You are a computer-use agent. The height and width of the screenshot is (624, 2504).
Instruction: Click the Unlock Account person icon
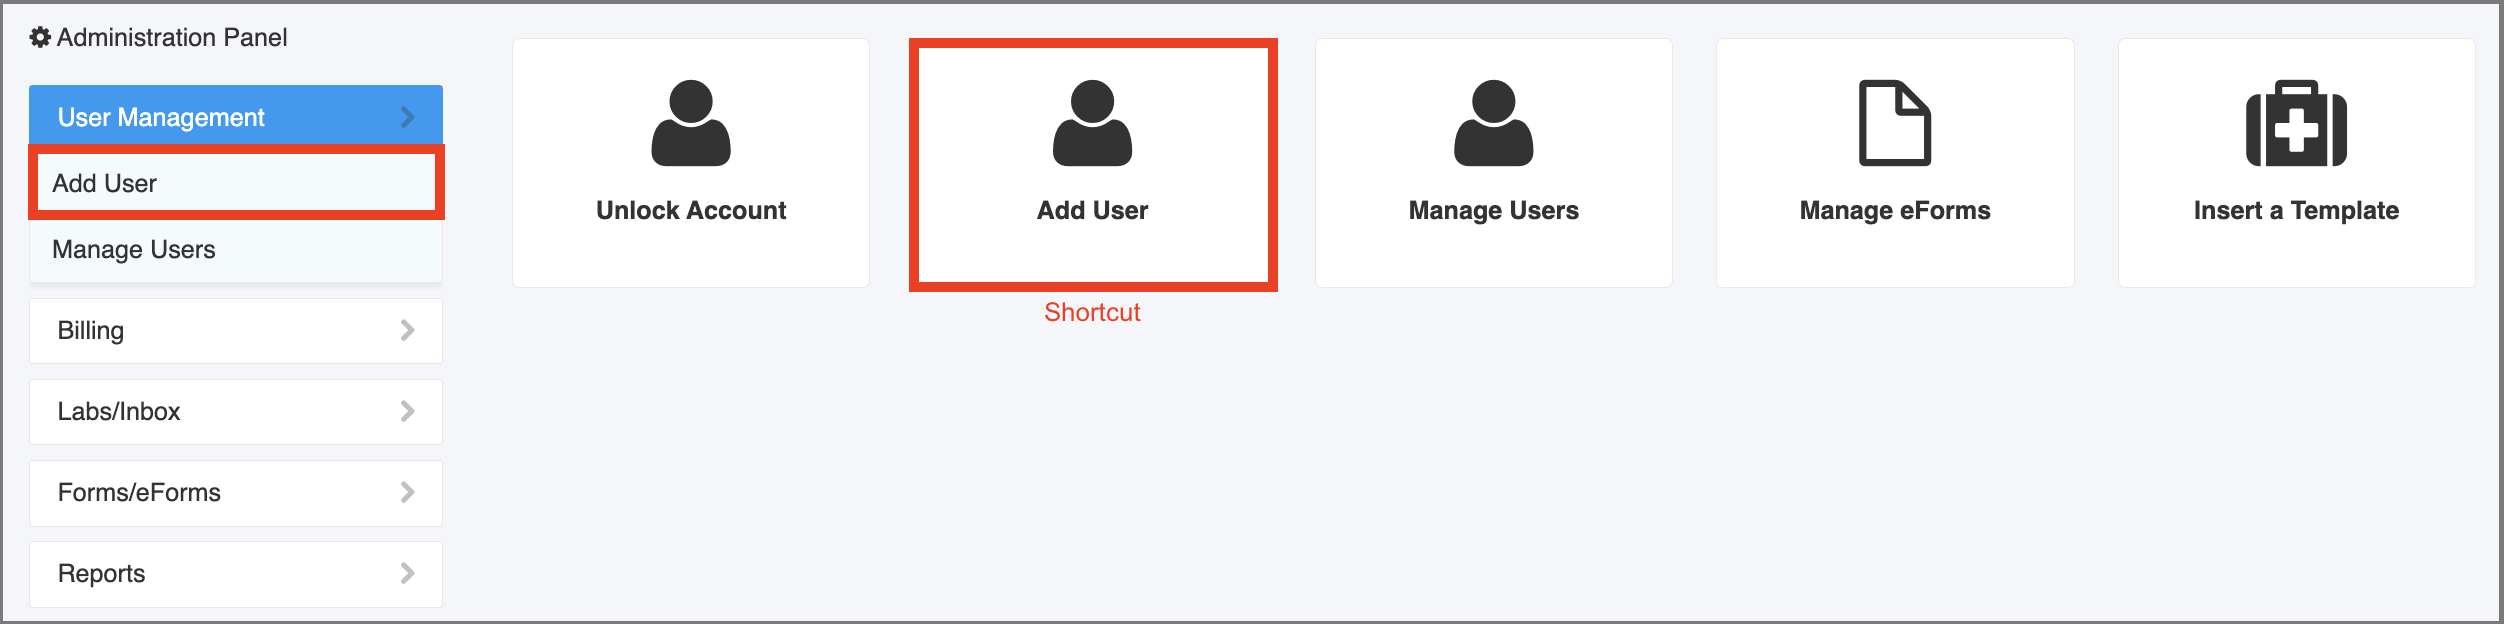[x=691, y=123]
